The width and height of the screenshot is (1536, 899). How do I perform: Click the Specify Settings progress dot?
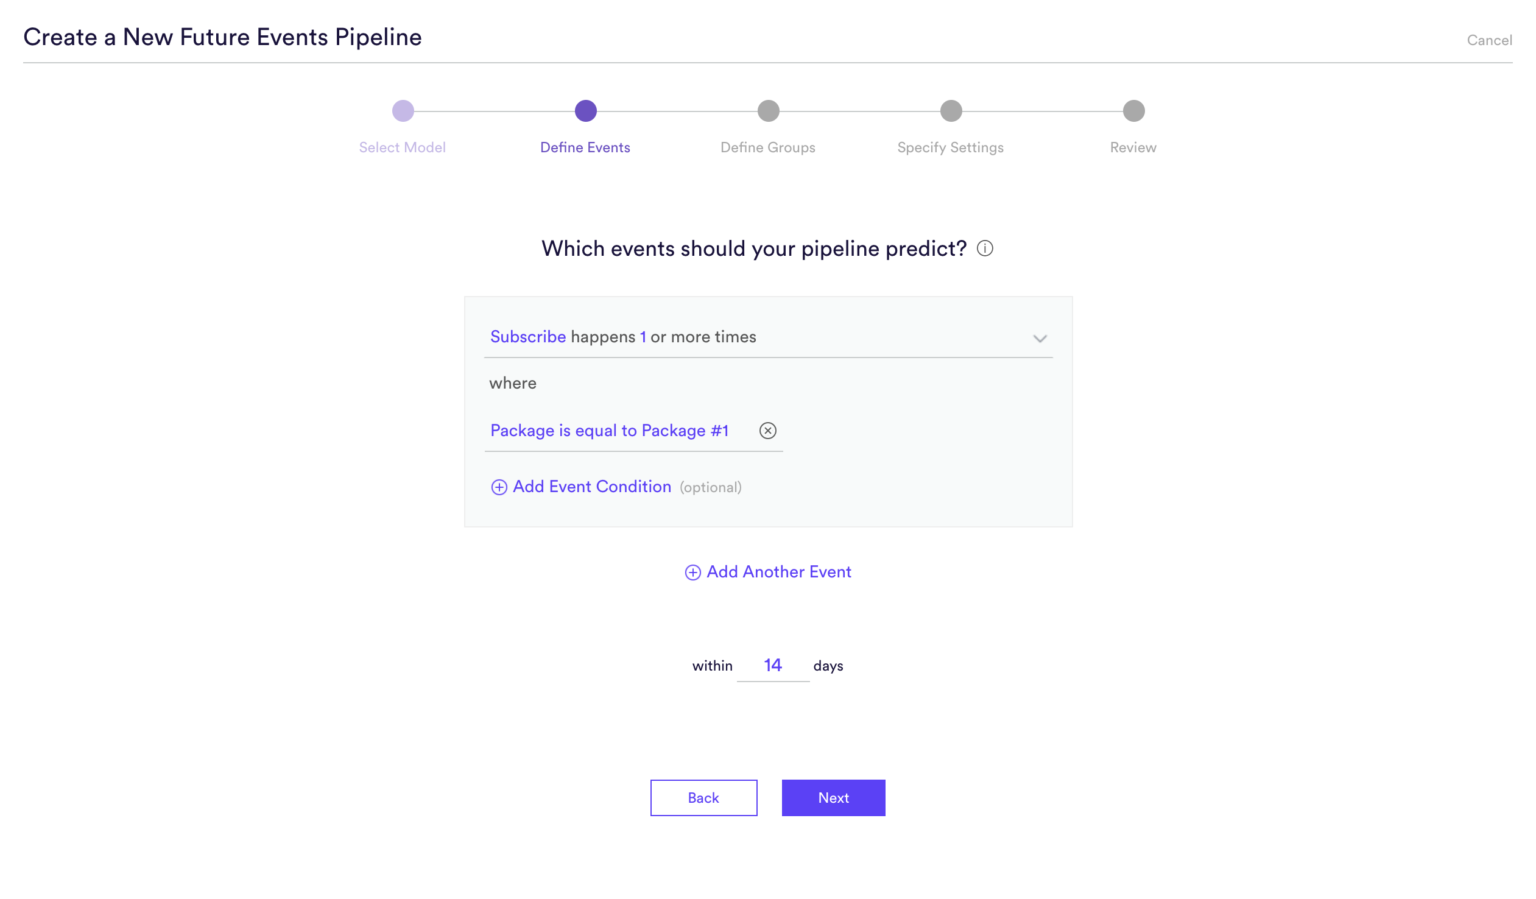[x=950, y=111]
